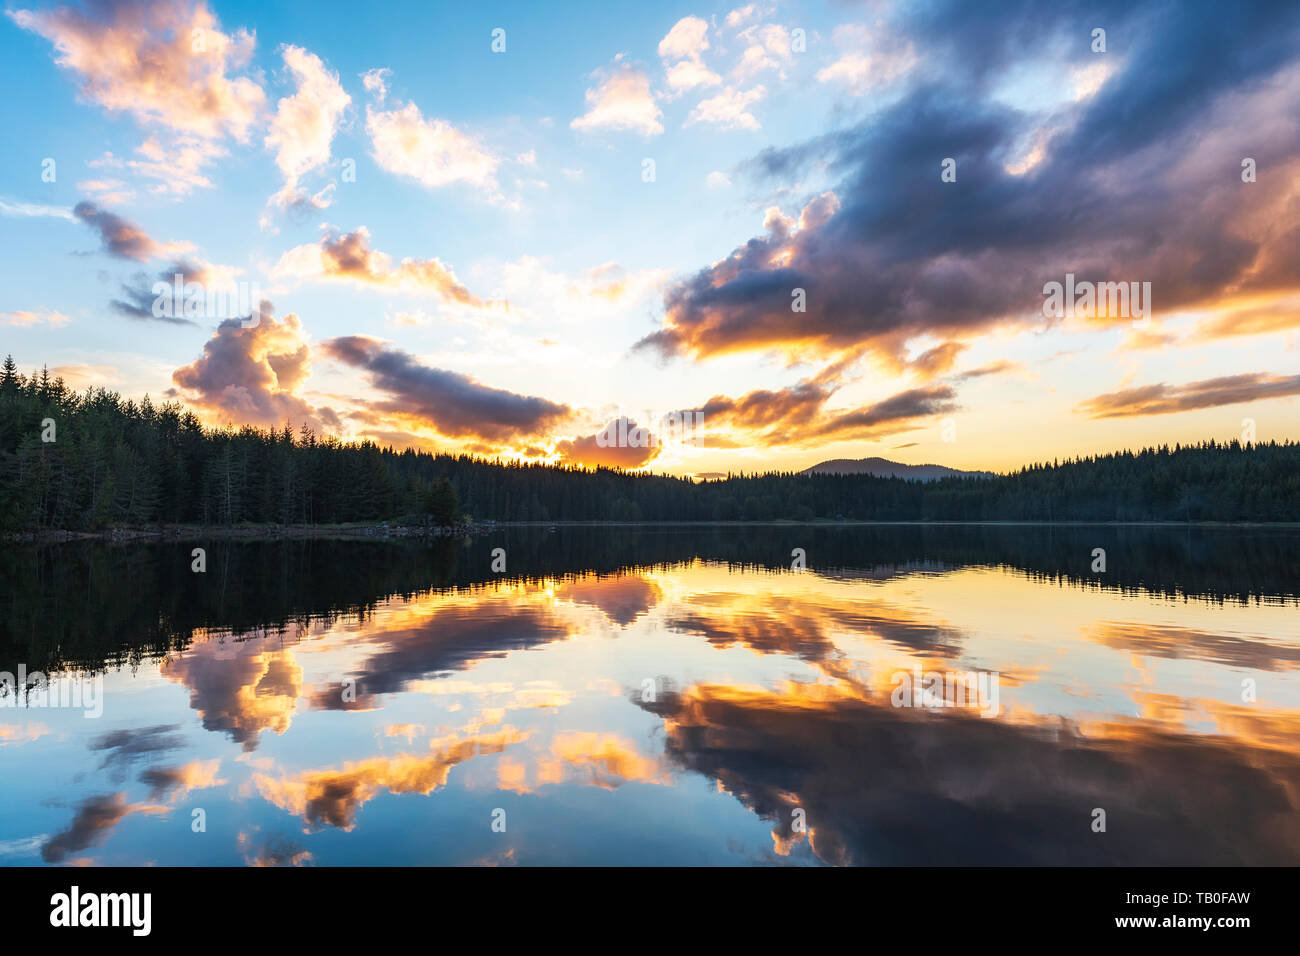Click the alamy logo in the footer
The width and height of the screenshot is (1300, 956).
coord(101,911)
